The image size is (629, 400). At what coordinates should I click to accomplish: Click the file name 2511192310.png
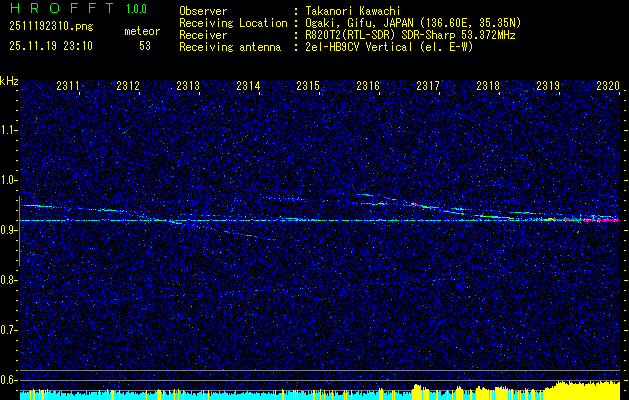51,27
